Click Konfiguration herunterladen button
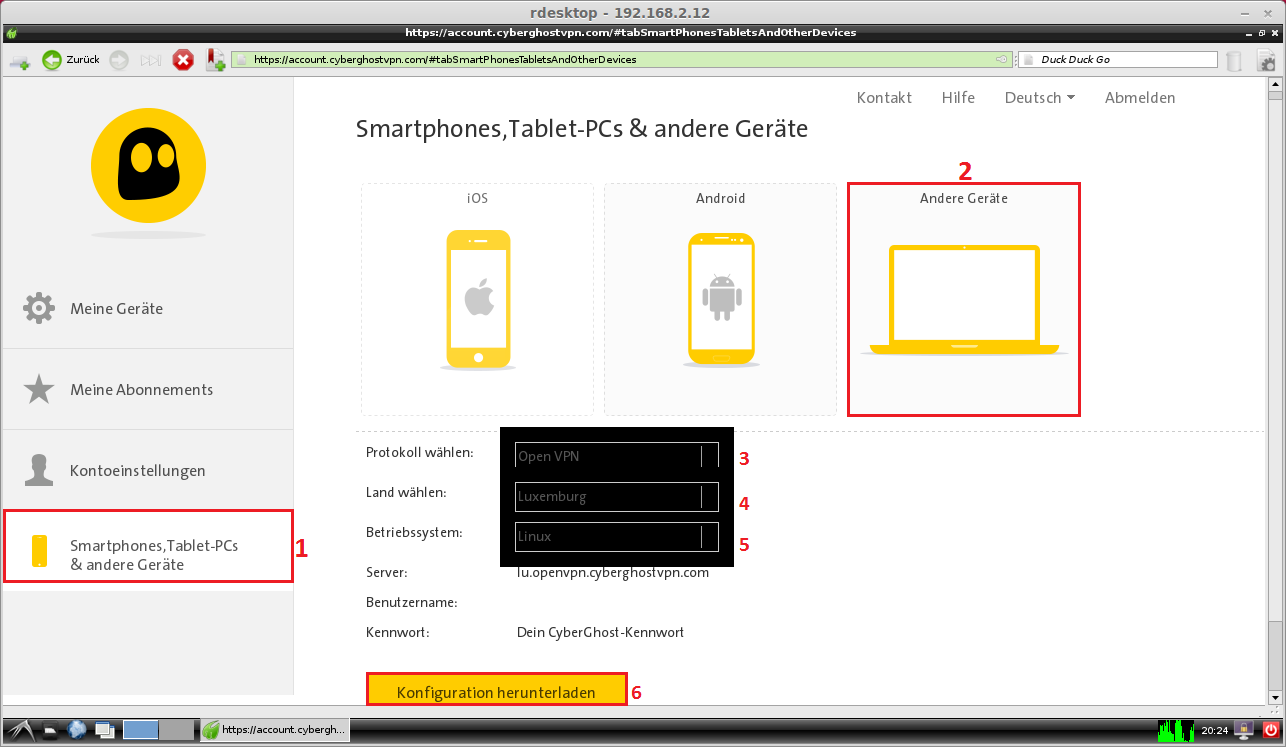The image size is (1286, 747). 496,691
